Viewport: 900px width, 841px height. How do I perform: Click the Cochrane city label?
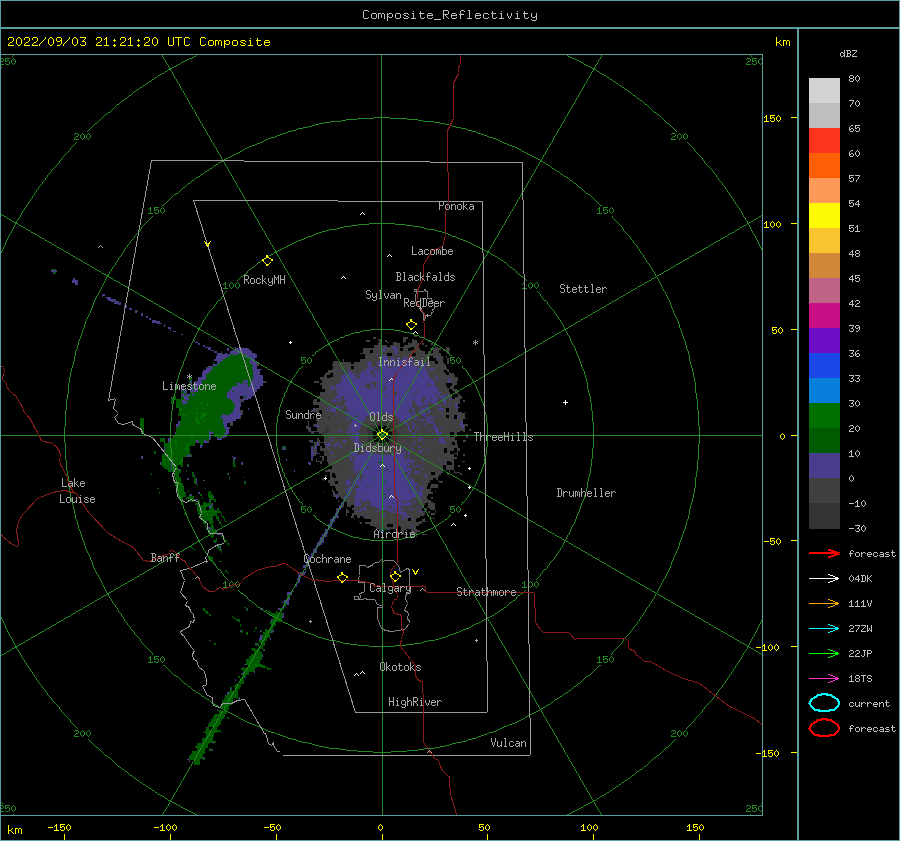(x=327, y=559)
